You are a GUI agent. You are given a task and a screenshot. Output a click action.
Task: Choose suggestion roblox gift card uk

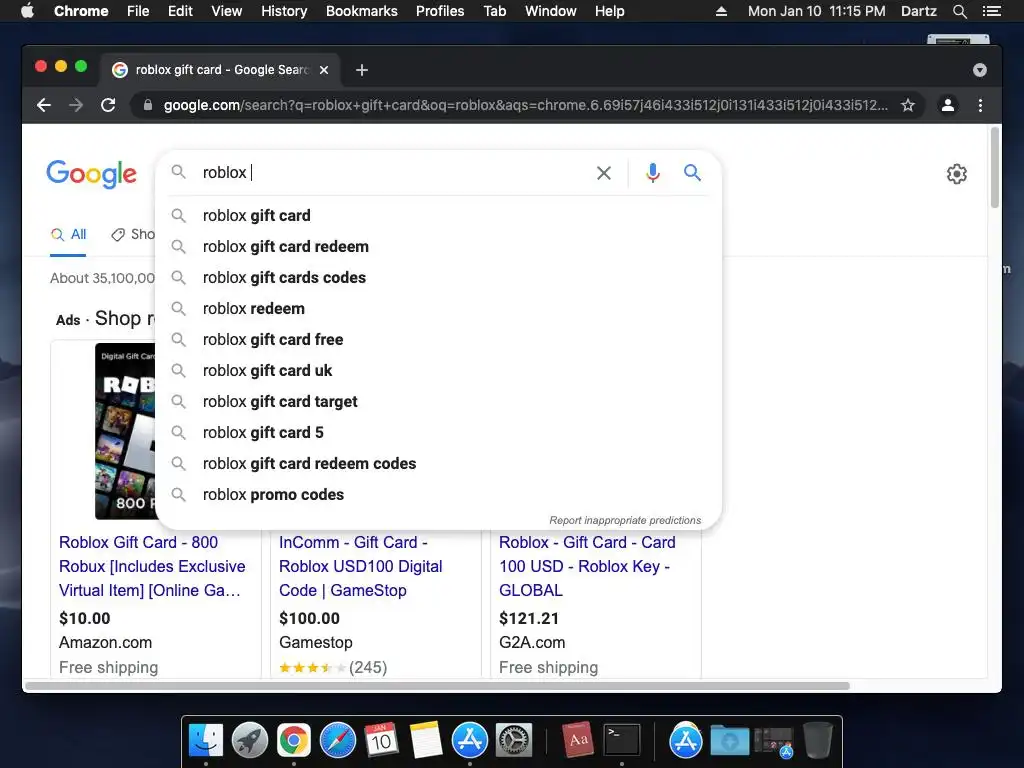click(x=439, y=370)
